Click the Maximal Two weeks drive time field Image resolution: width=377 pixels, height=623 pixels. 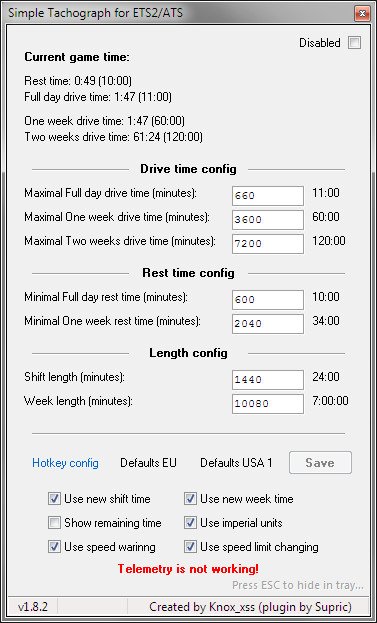268,244
